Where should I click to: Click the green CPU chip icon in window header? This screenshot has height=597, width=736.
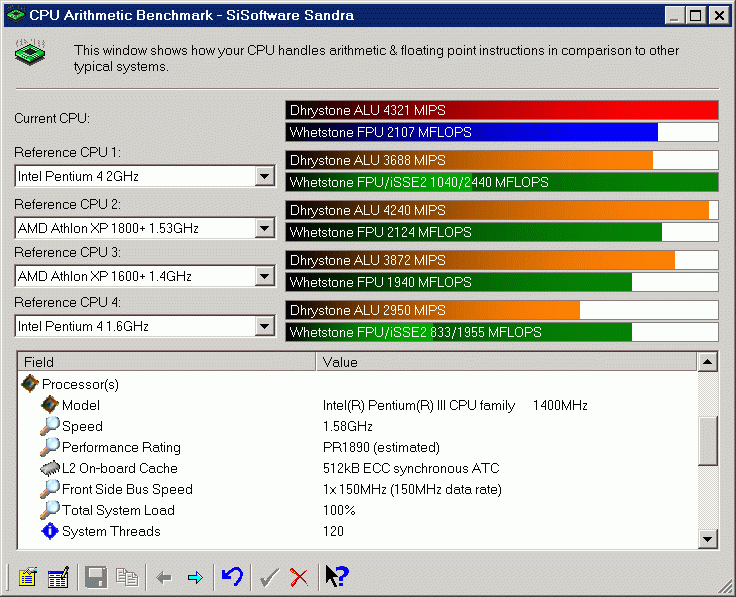[x=30, y=52]
